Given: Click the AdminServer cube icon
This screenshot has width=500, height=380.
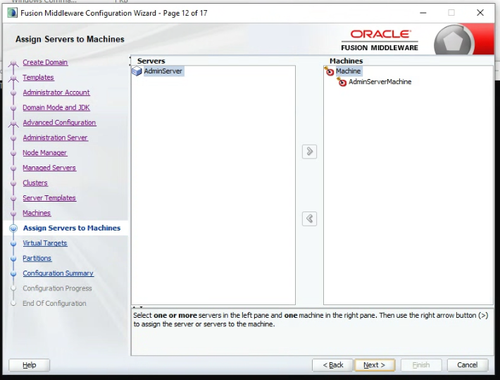Looking at the screenshot, I should [137, 71].
